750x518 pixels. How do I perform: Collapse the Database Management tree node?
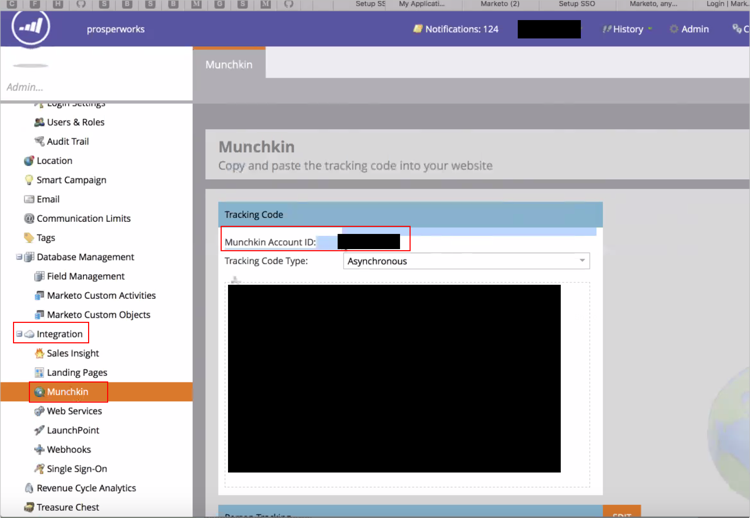pyautogui.click(x=19, y=257)
